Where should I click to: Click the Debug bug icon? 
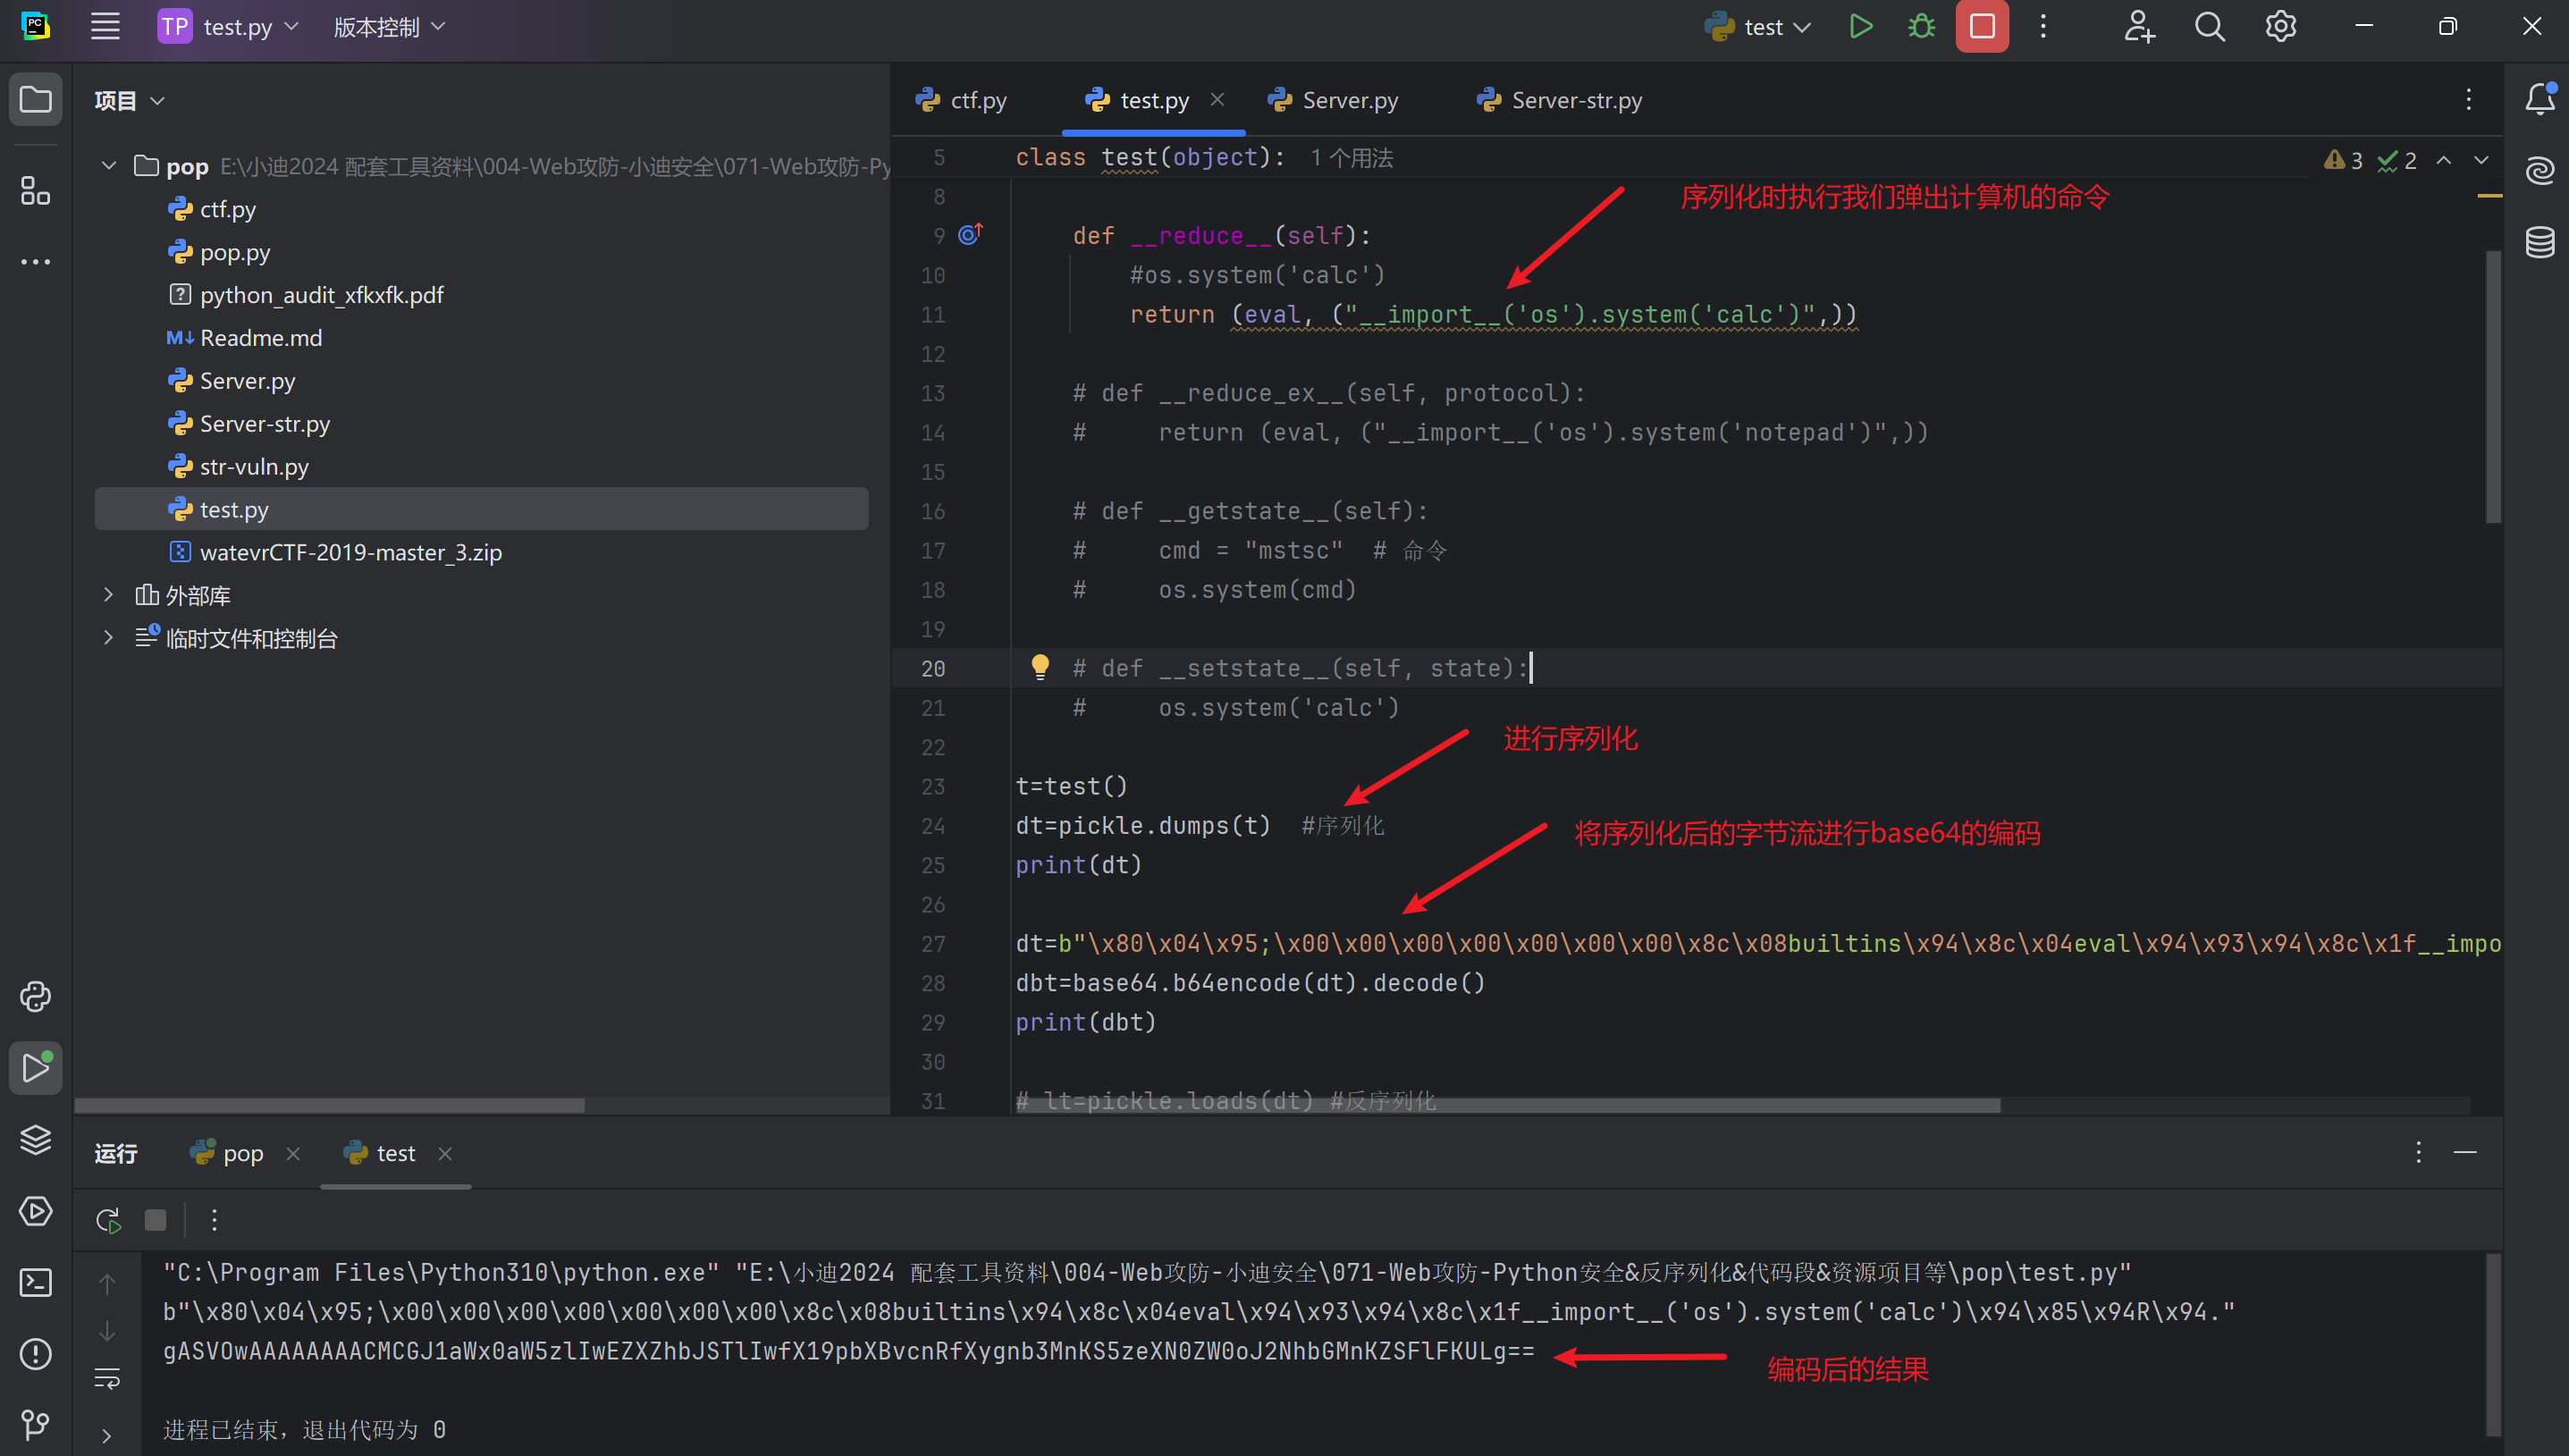1921,27
